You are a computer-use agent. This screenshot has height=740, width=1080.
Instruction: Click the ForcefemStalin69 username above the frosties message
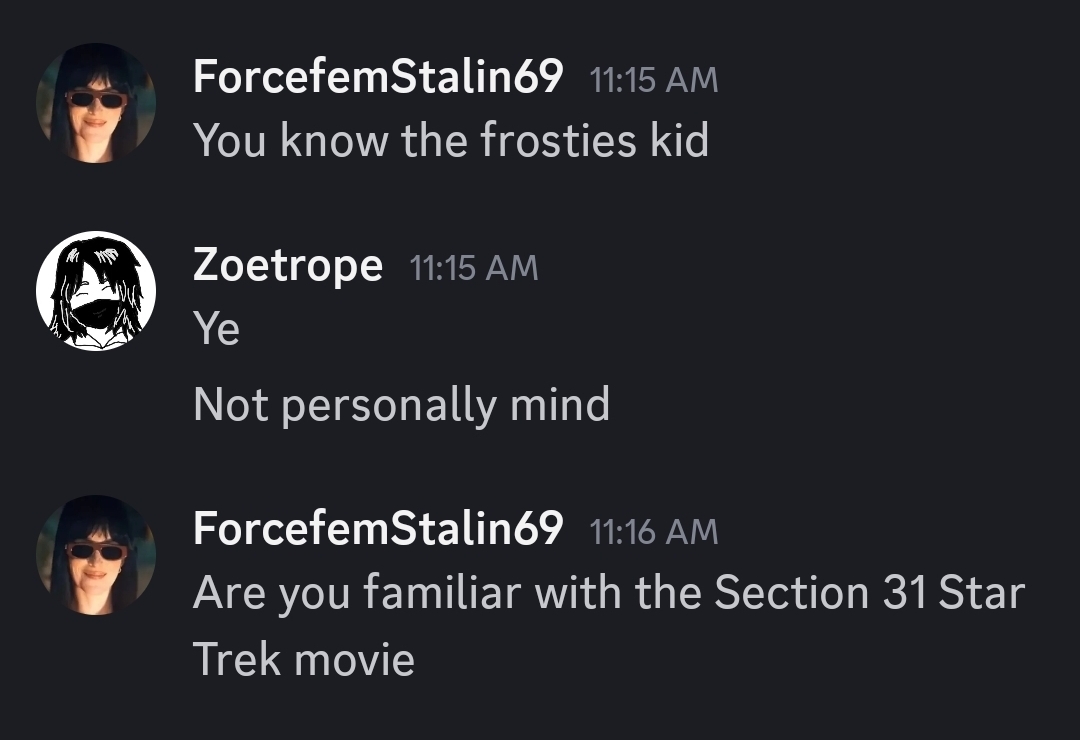coord(378,77)
